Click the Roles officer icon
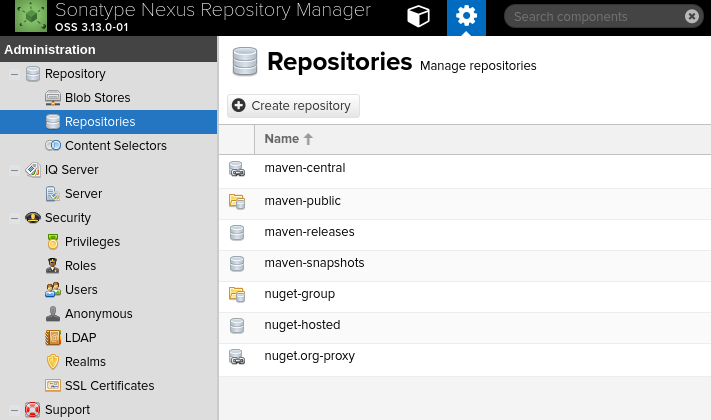 point(53,266)
